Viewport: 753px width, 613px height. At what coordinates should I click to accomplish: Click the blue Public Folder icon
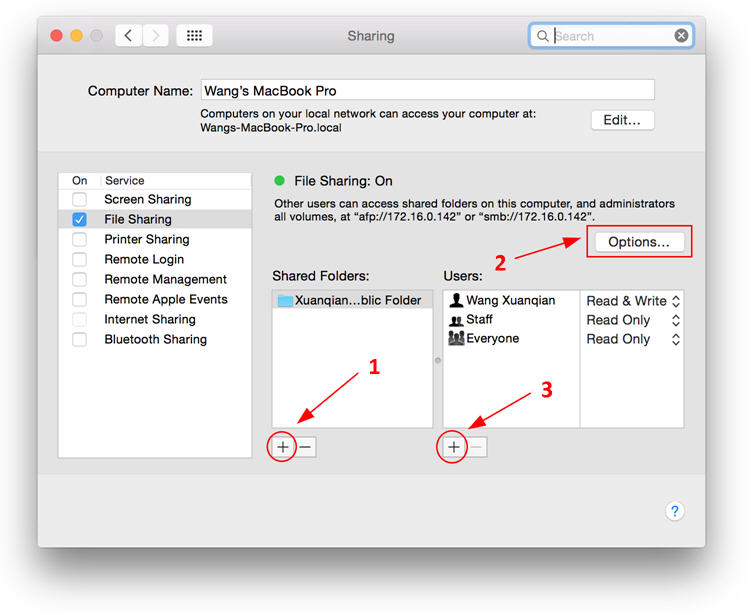pyautogui.click(x=285, y=301)
